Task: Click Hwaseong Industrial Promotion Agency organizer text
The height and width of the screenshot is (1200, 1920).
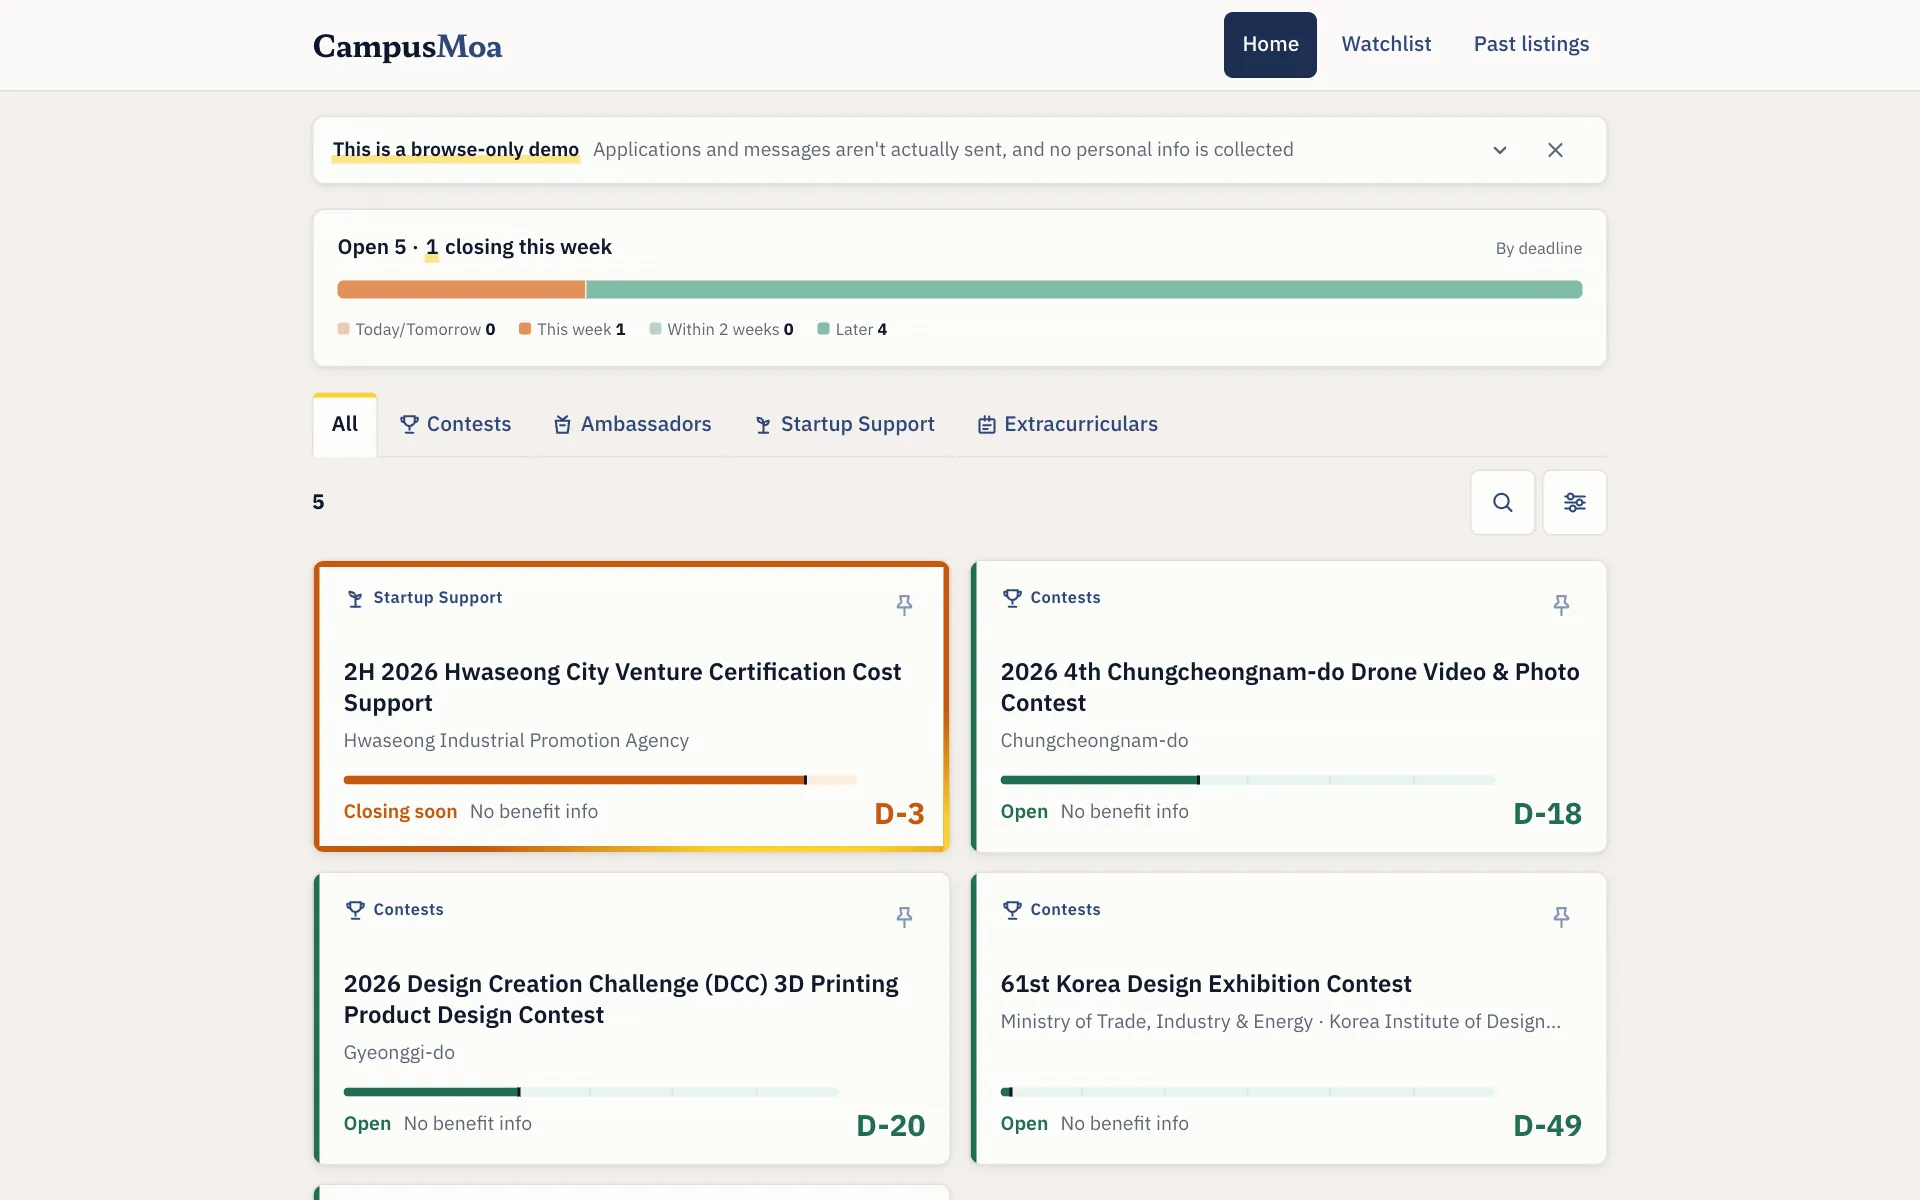Action: [x=516, y=741]
